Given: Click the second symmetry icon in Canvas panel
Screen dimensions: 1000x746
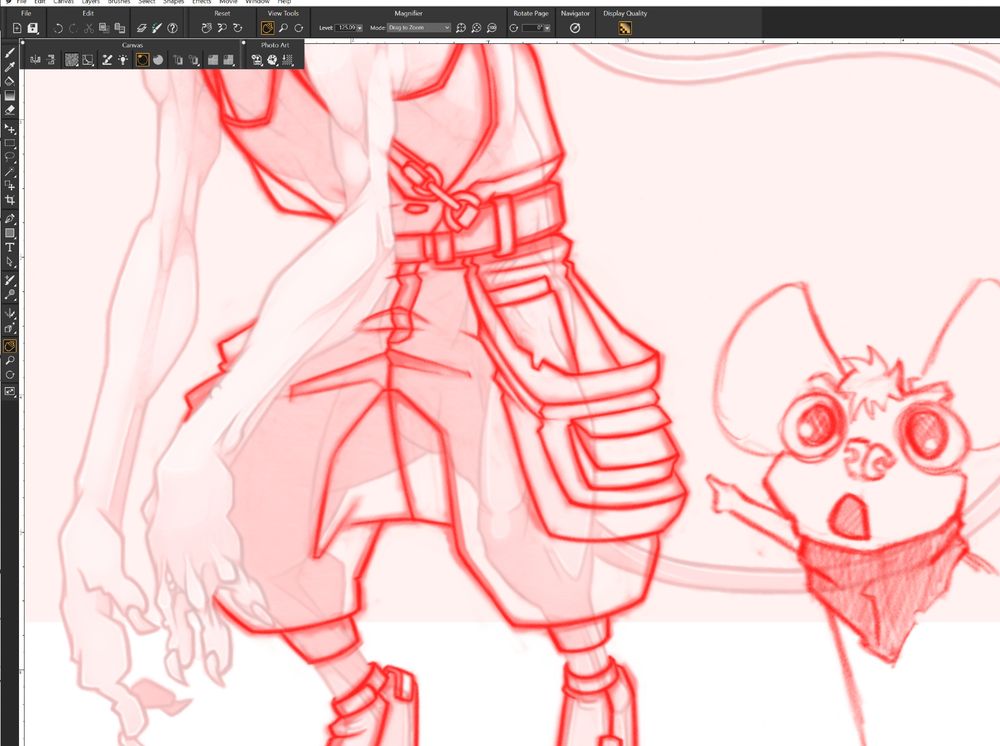Looking at the screenshot, I should click(51, 60).
